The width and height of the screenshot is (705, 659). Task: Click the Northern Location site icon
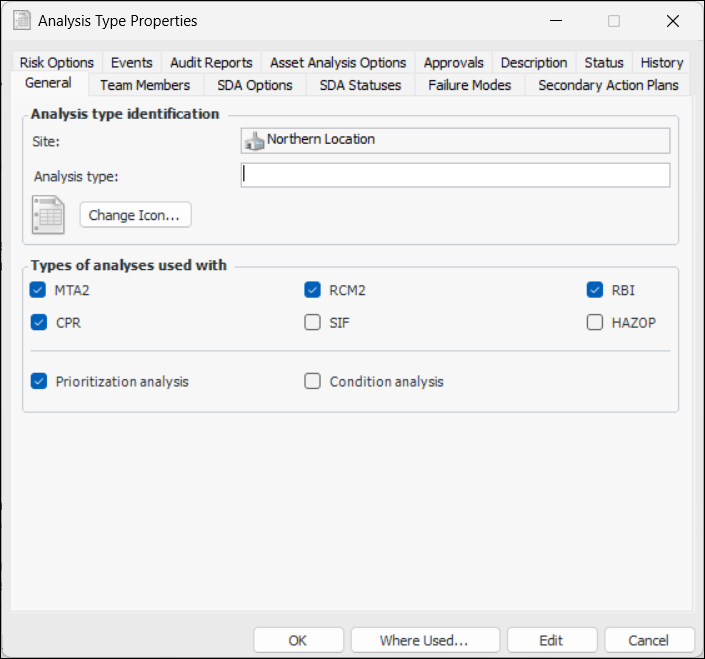tap(254, 140)
